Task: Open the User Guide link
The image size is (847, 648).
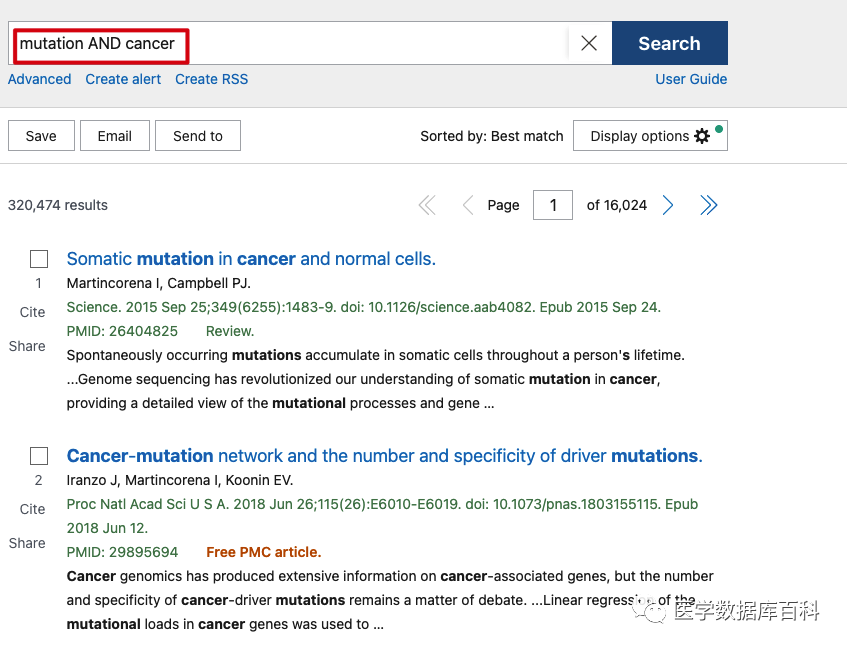Action: [x=691, y=79]
